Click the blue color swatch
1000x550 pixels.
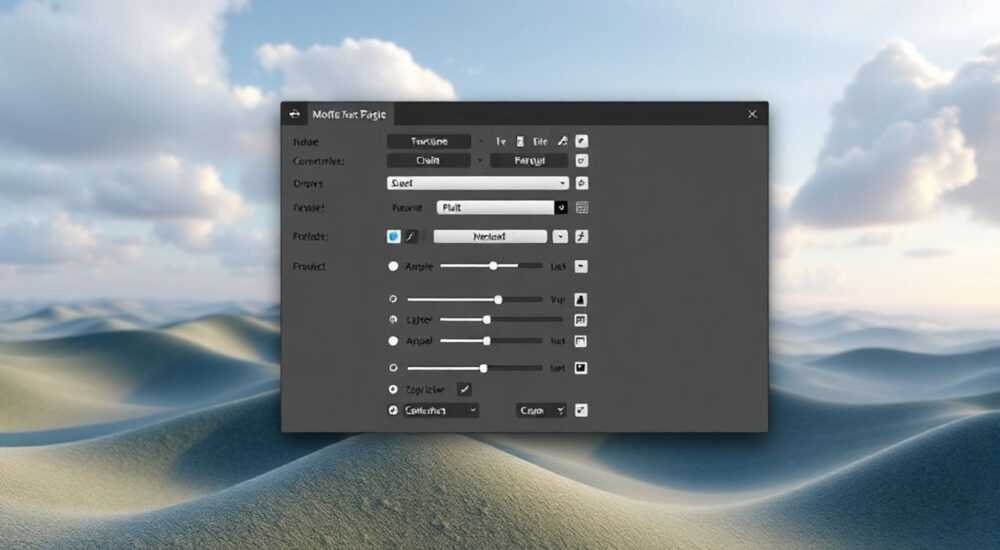coord(393,237)
